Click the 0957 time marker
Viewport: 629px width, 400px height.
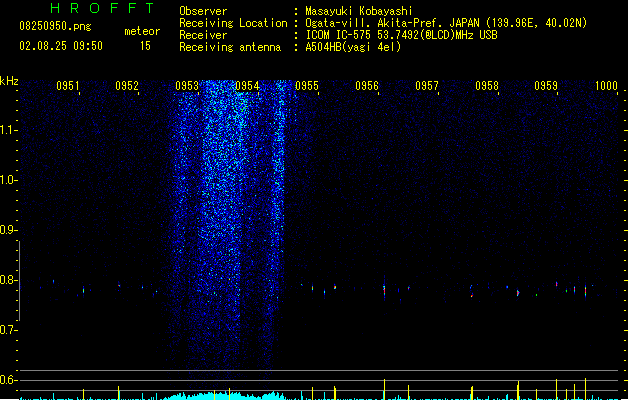pyautogui.click(x=427, y=86)
